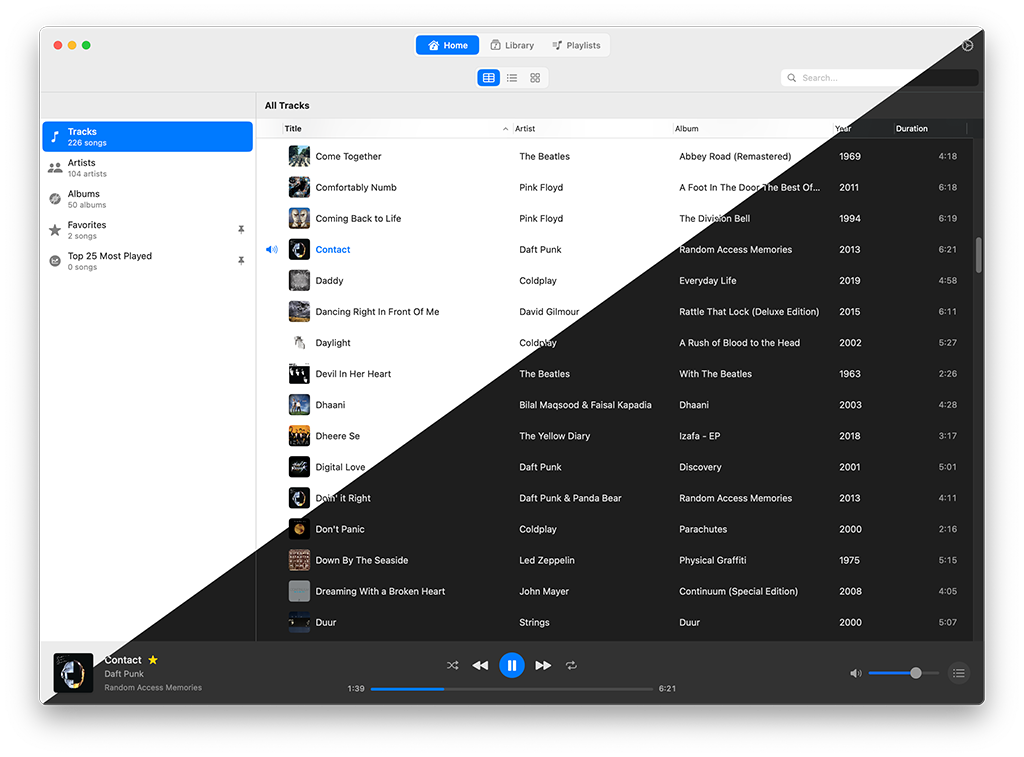1024x757 pixels.
Task: Open Top 25 Most Played list
Action: tap(148, 261)
